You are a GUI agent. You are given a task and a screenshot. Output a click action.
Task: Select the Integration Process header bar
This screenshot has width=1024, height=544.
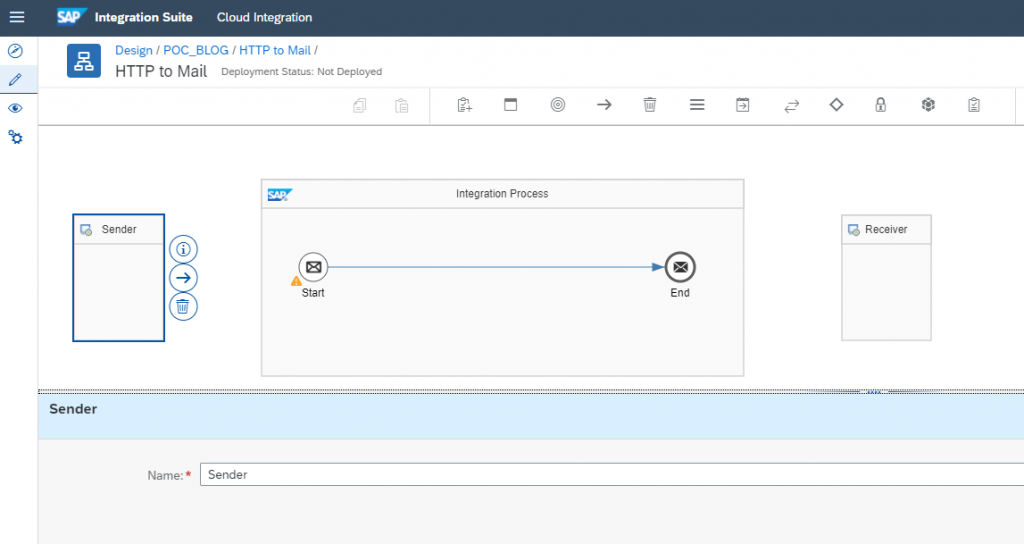(502, 194)
